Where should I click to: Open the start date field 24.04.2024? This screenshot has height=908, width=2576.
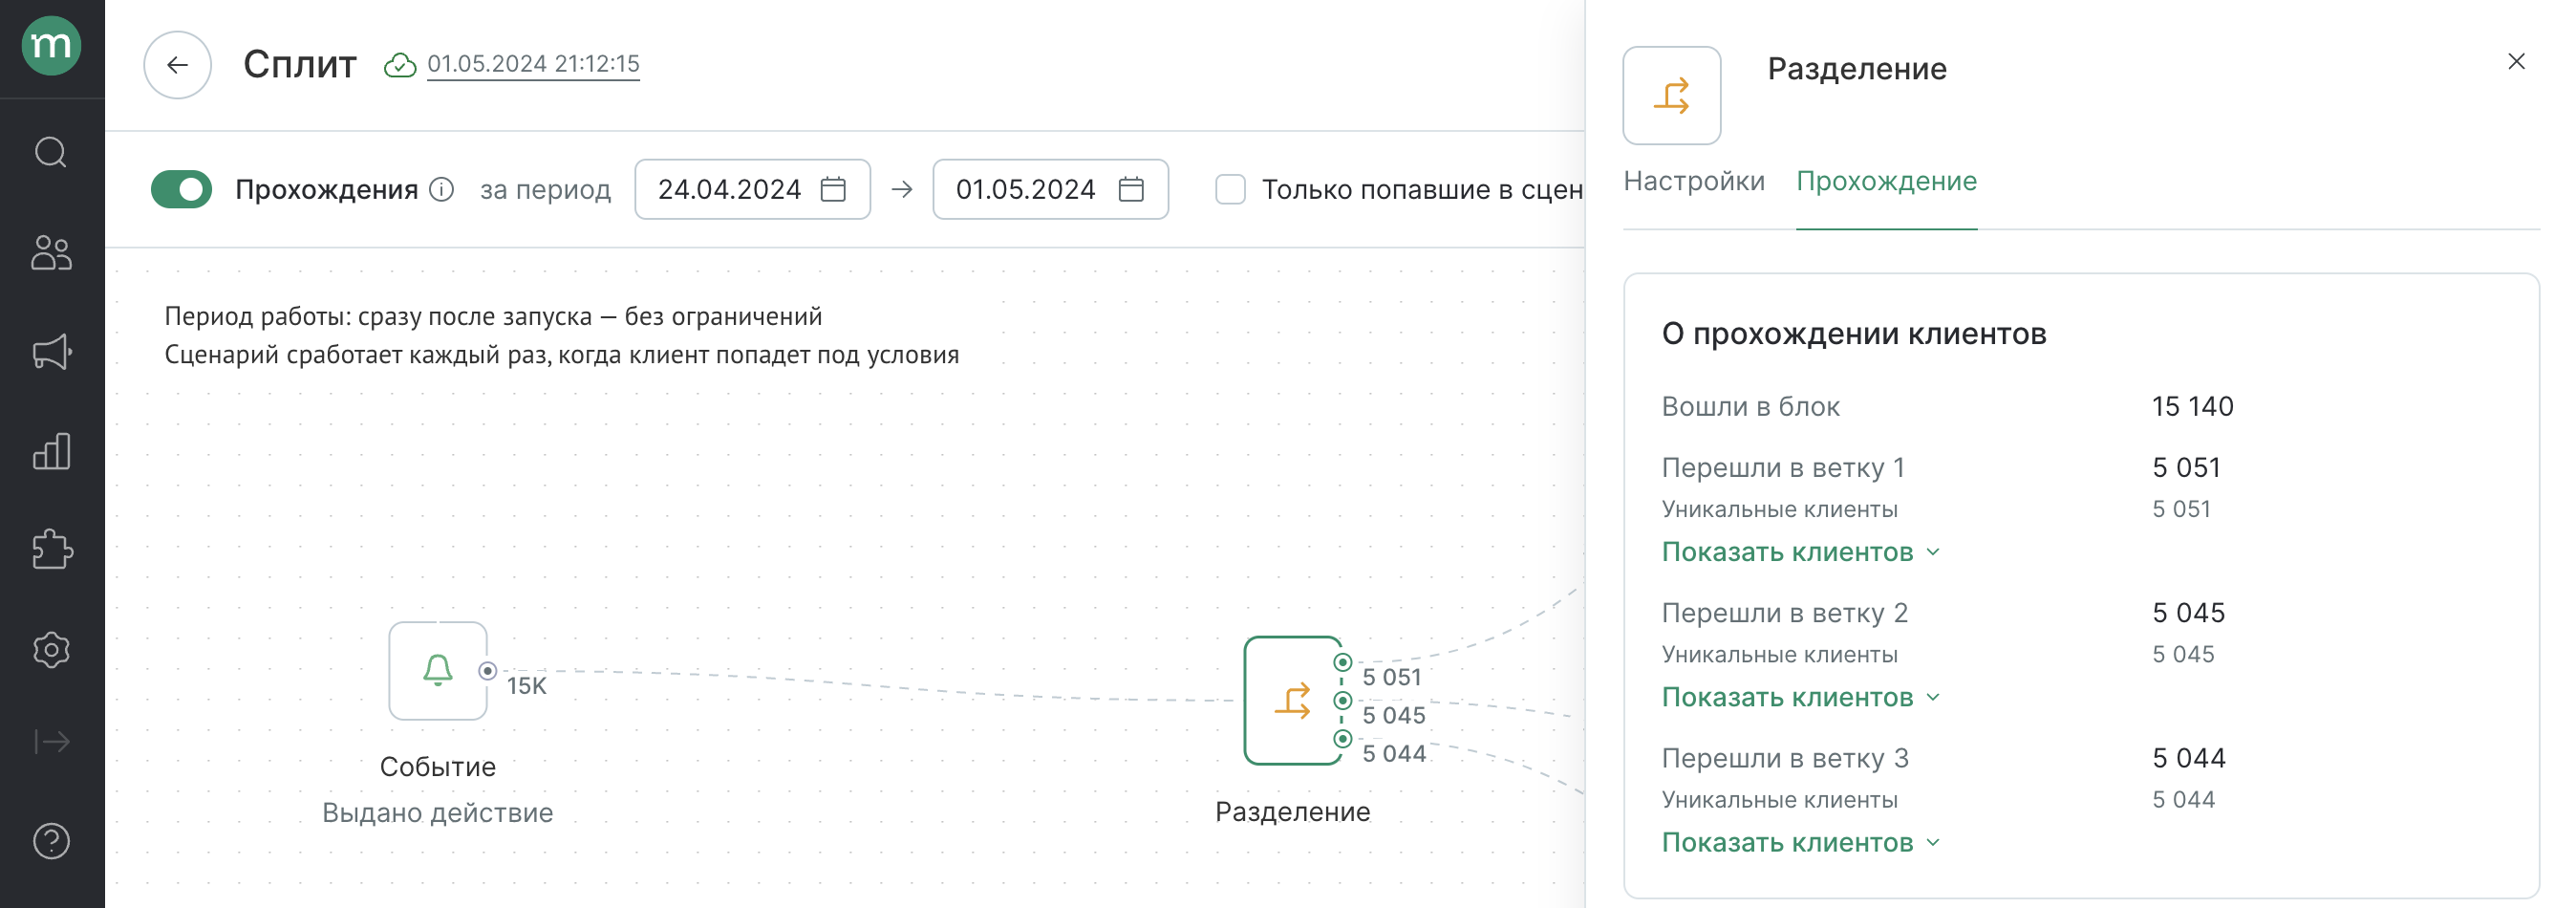(x=752, y=189)
